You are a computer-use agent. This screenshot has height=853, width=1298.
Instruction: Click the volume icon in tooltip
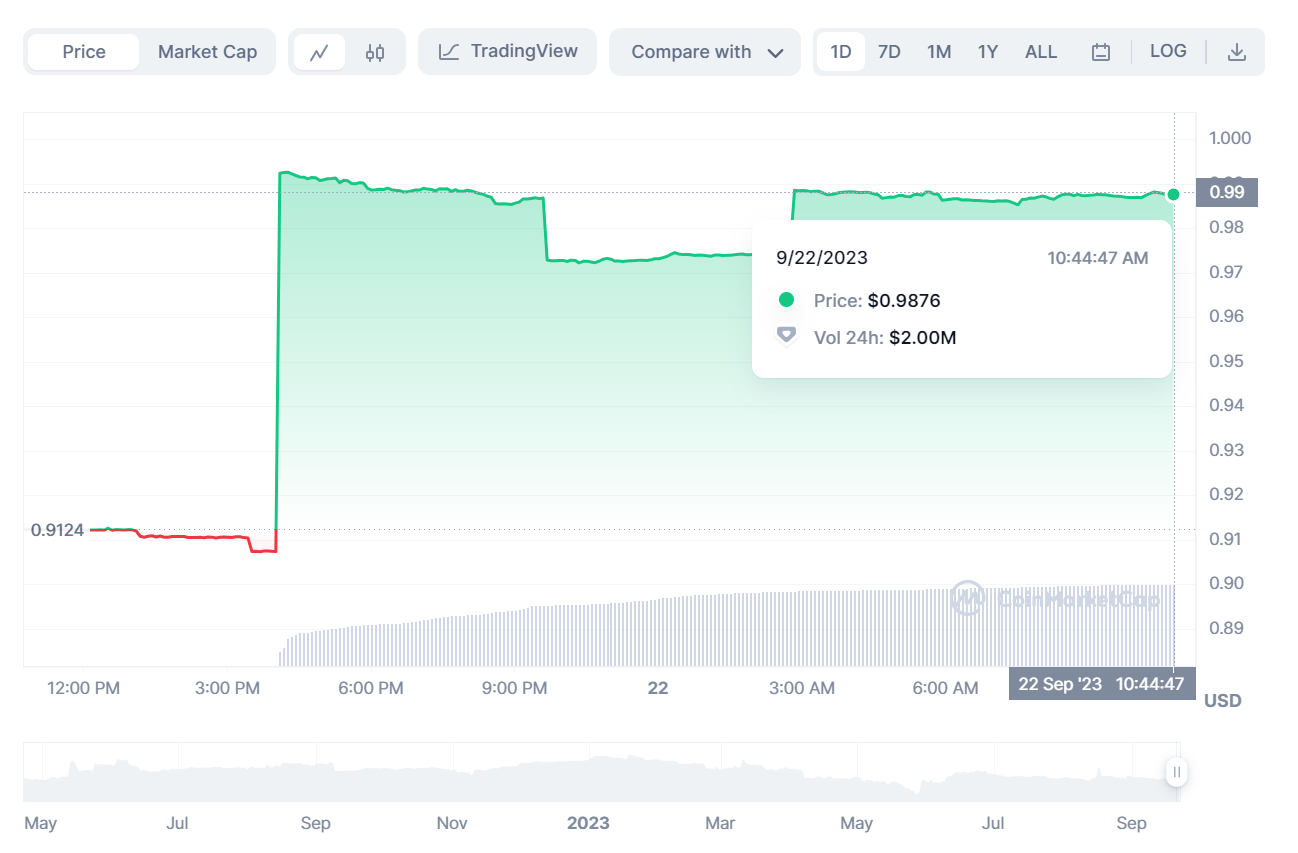pyautogui.click(x=787, y=336)
